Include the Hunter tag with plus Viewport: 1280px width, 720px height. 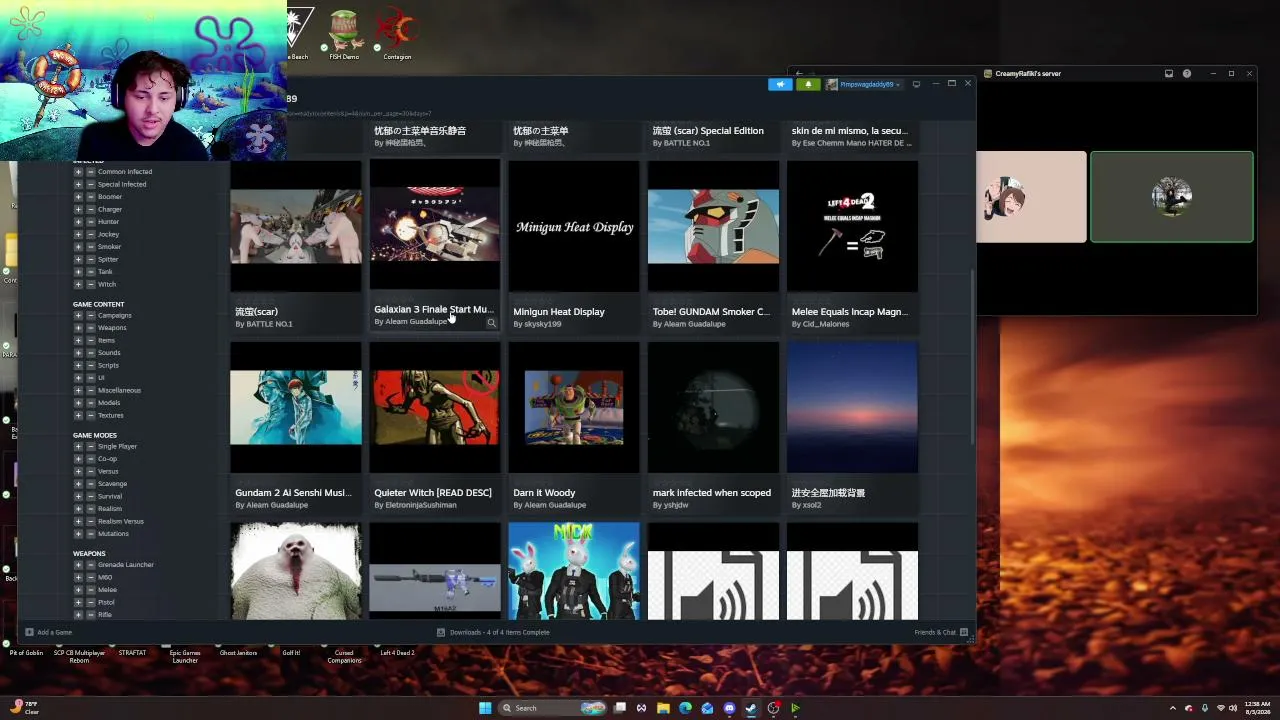(78, 222)
